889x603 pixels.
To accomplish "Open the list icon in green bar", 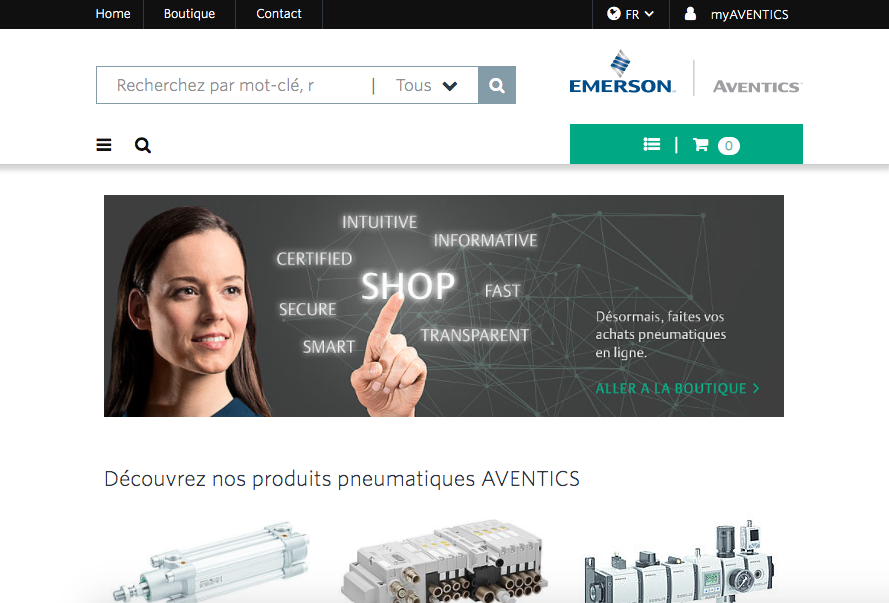I will click(x=652, y=145).
